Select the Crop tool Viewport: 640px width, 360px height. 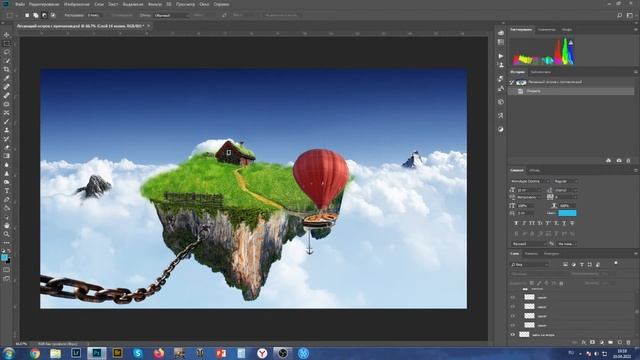7,69
